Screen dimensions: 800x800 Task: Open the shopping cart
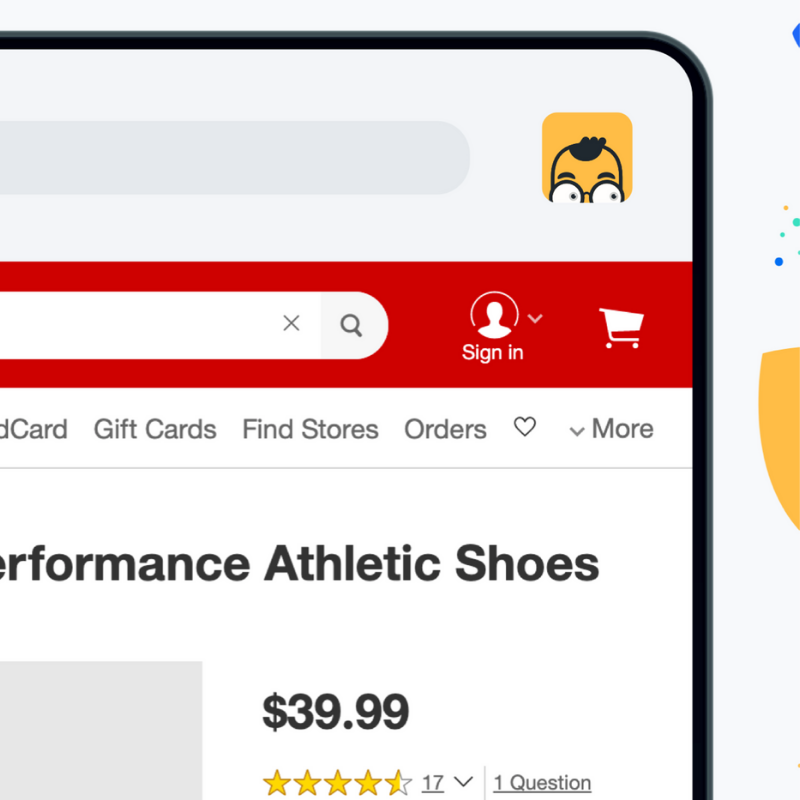621,328
